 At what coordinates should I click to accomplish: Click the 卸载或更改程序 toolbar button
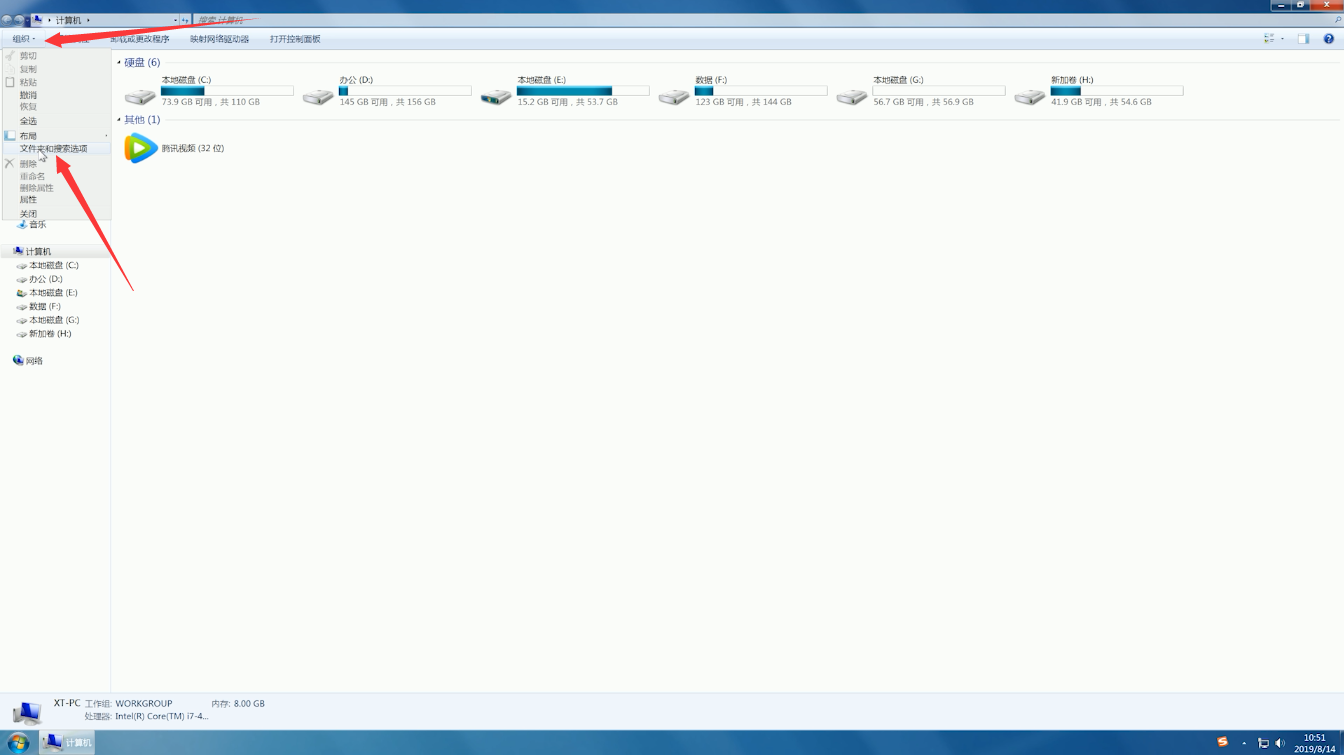(139, 39)
